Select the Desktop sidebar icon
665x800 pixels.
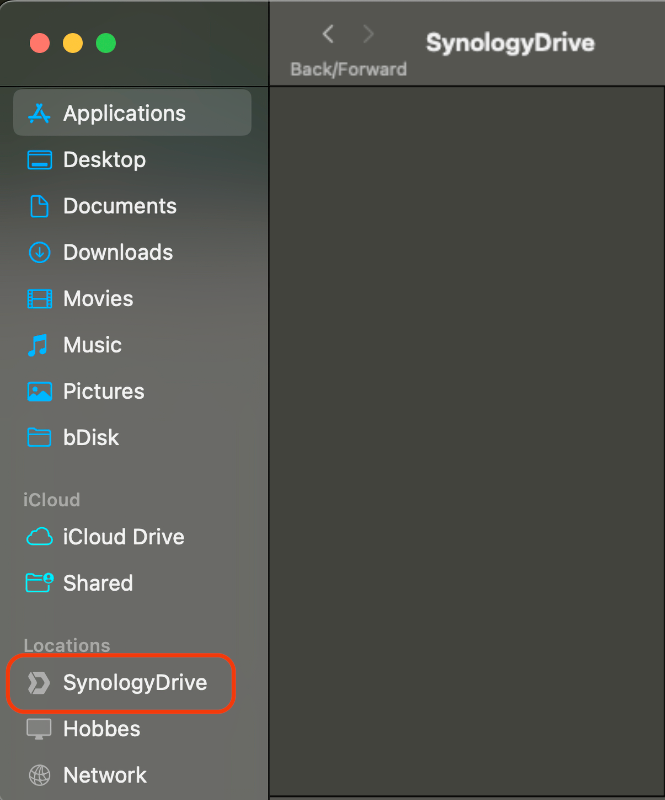pyautogui.click(x=39, y=160)
